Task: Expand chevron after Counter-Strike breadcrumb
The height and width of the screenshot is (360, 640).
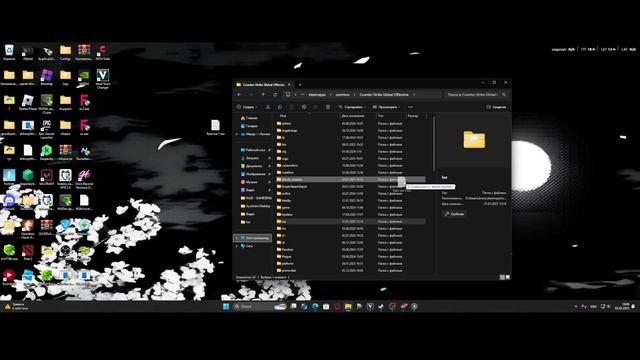Action: click(x=413, y=94)
